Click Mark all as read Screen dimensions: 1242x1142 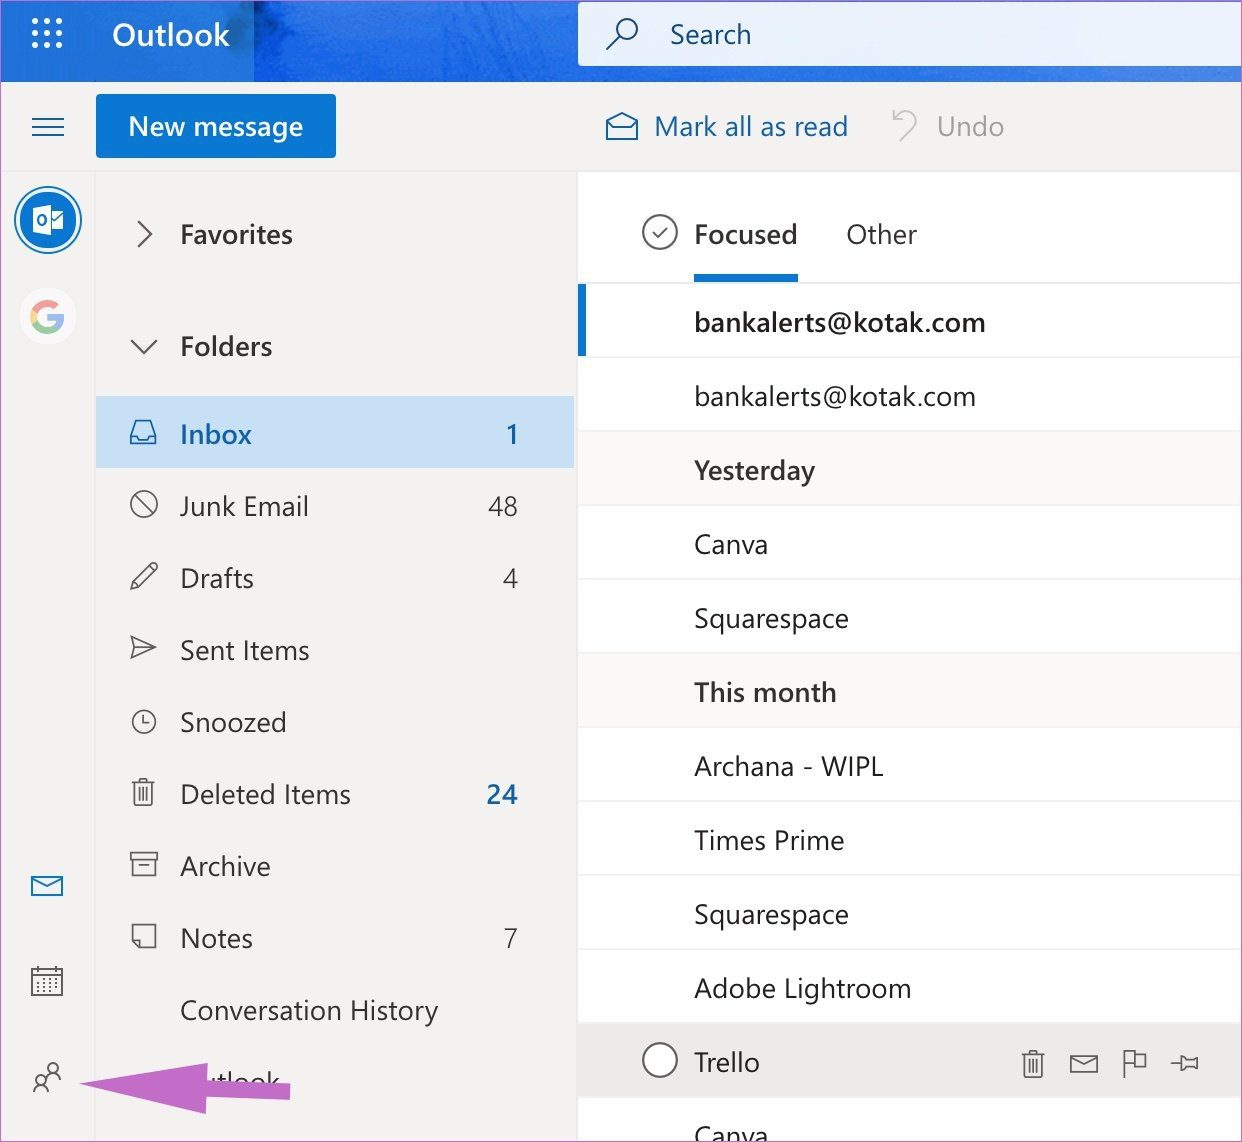pos(751,127)
